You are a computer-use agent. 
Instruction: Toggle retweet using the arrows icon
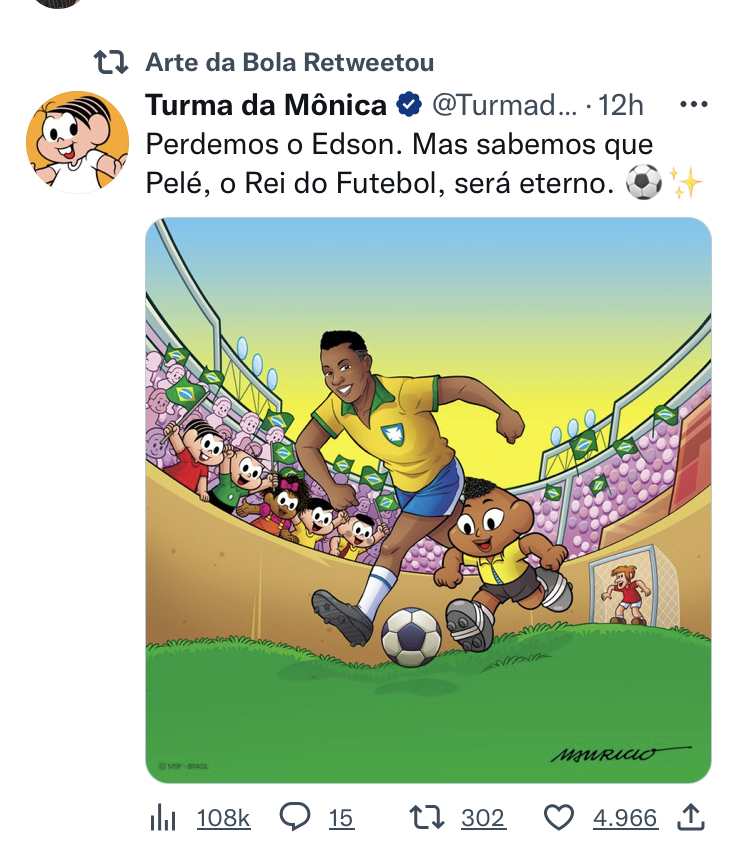point(427,819)
